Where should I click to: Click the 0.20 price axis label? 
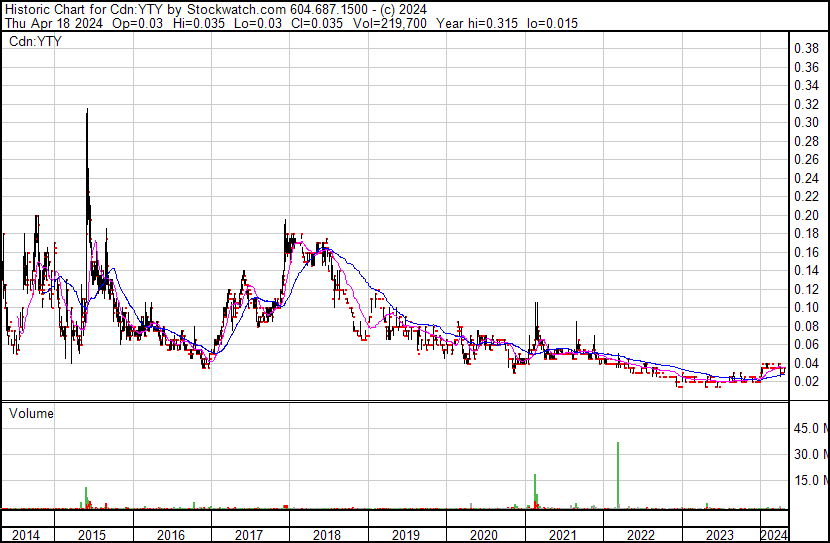tap(806, 215)
